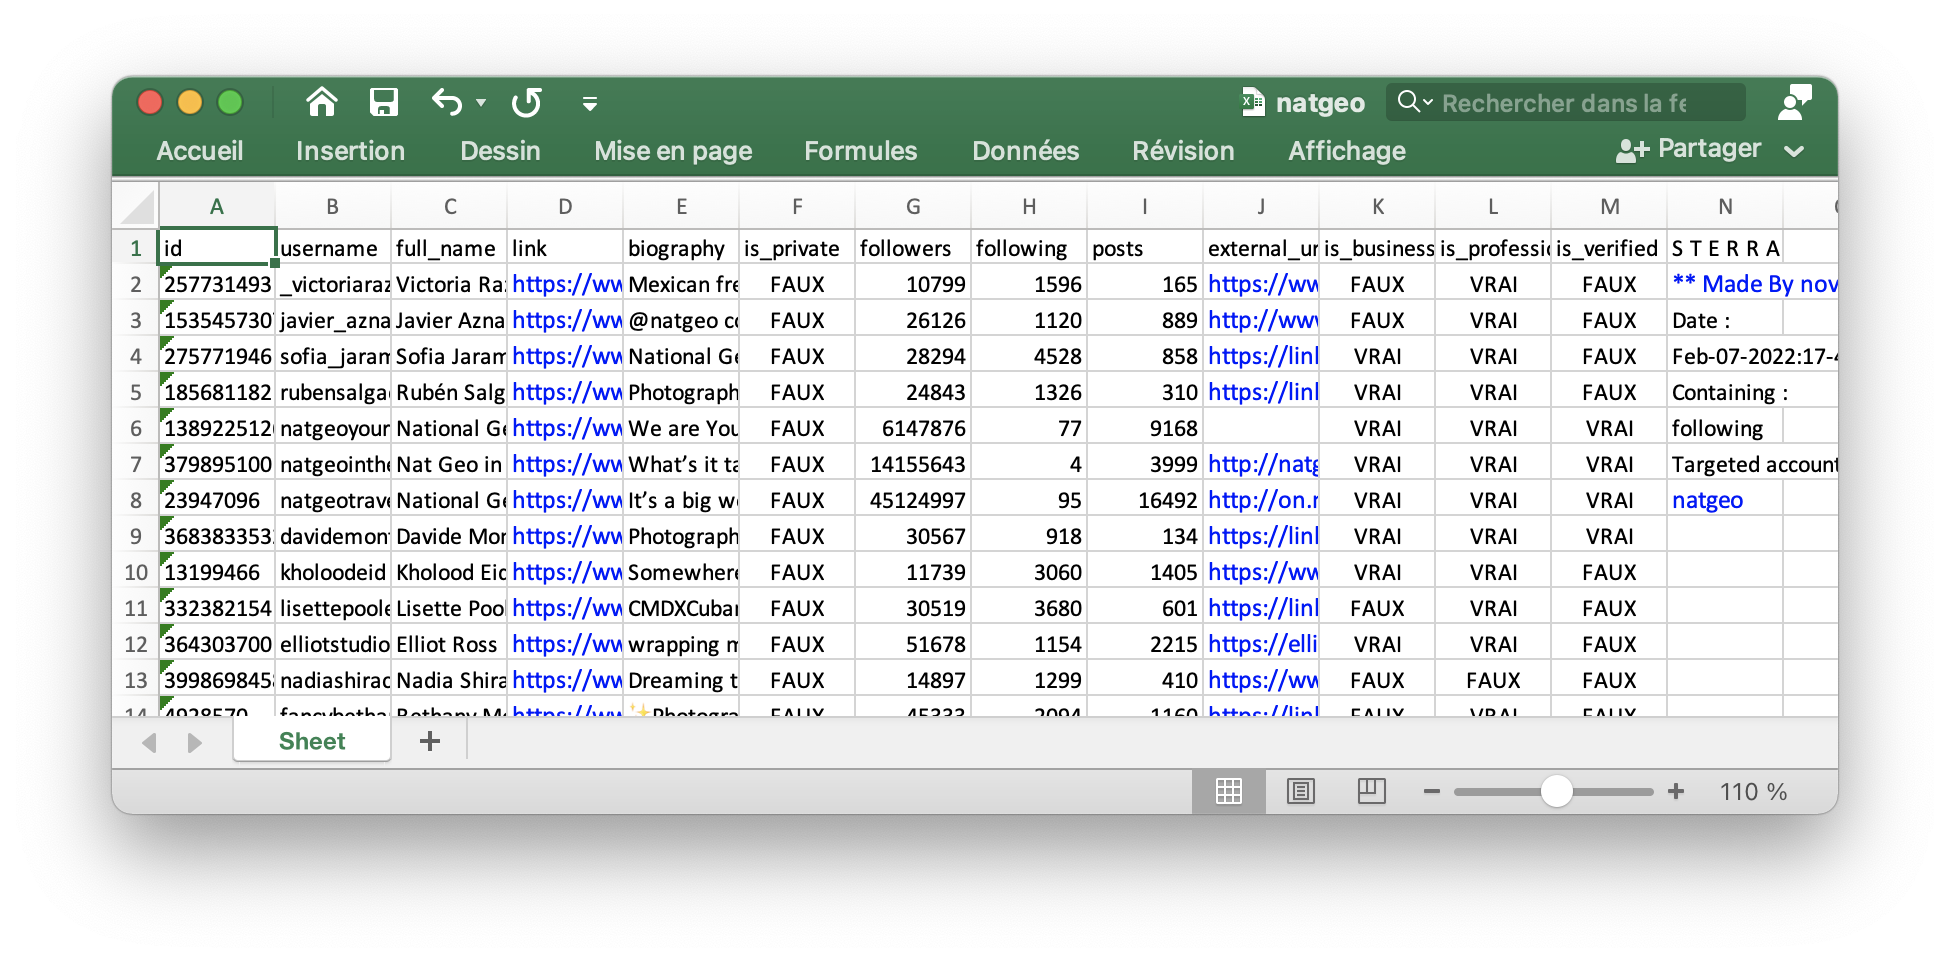Viewport: 1950px width, 962px height.
Task: Click the Save floppy disk icon
Action: (x=384, y=102)
